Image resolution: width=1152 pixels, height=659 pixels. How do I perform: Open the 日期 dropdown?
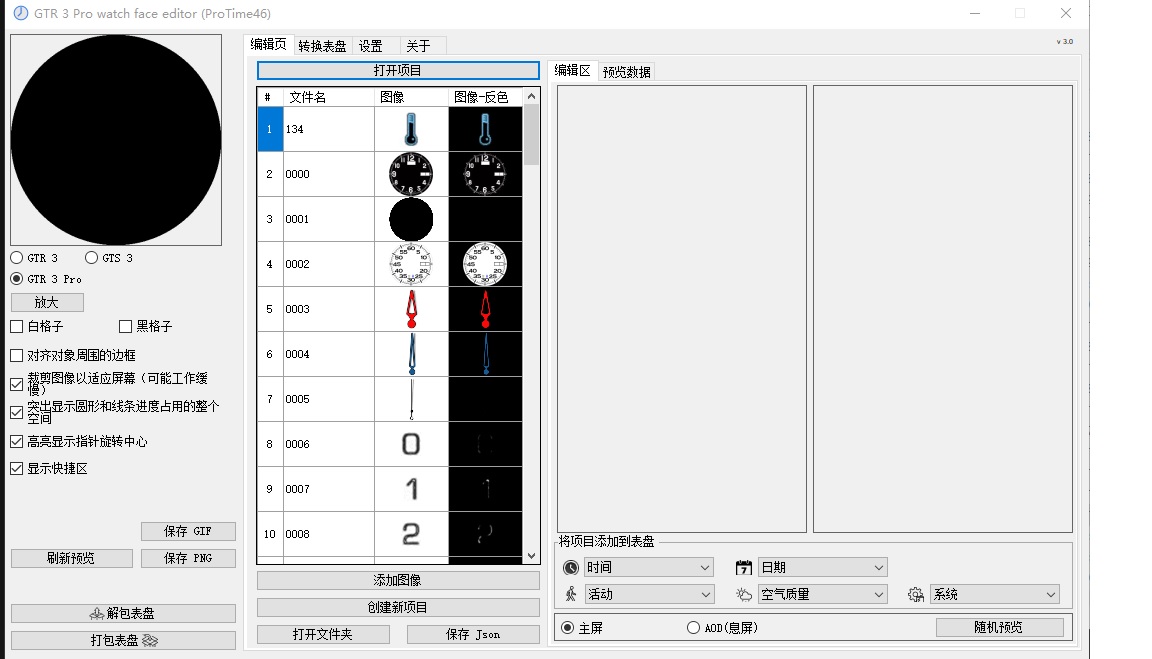[x=823, y=567]
